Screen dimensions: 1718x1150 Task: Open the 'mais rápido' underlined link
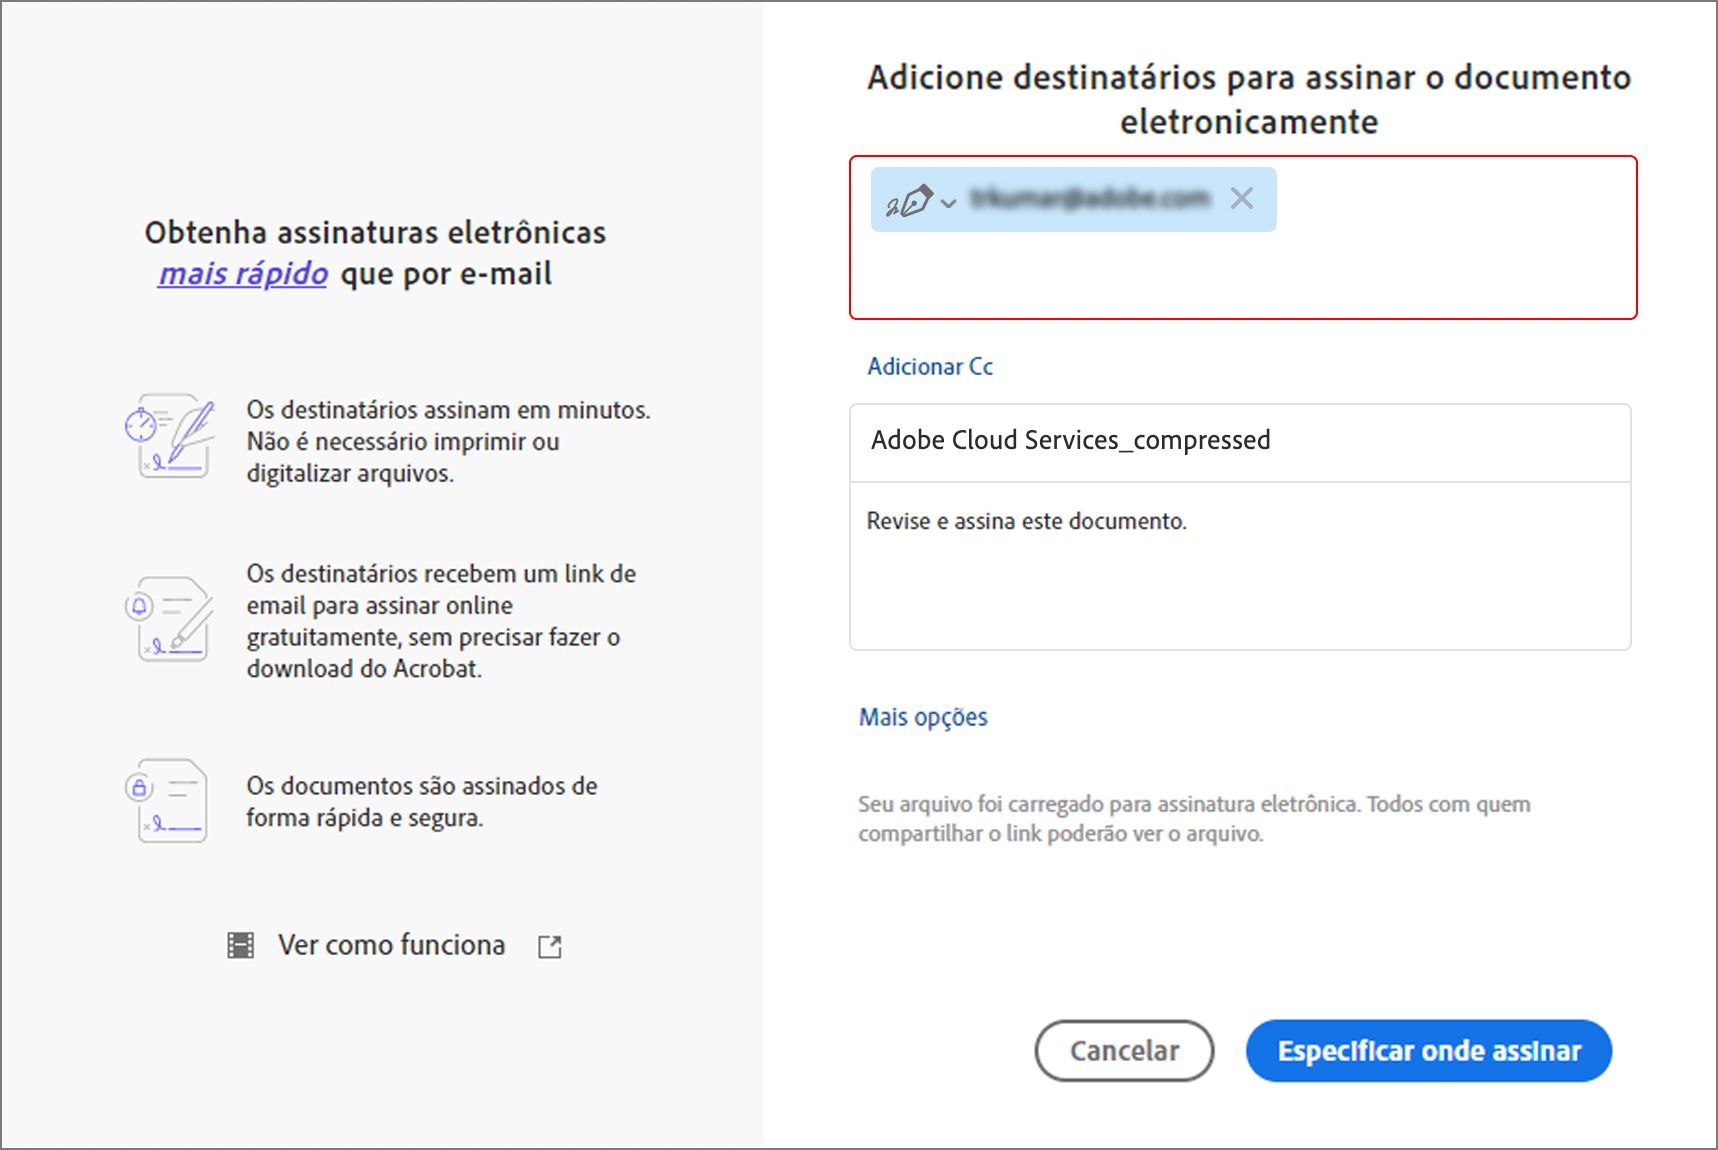tap(242, 273)
